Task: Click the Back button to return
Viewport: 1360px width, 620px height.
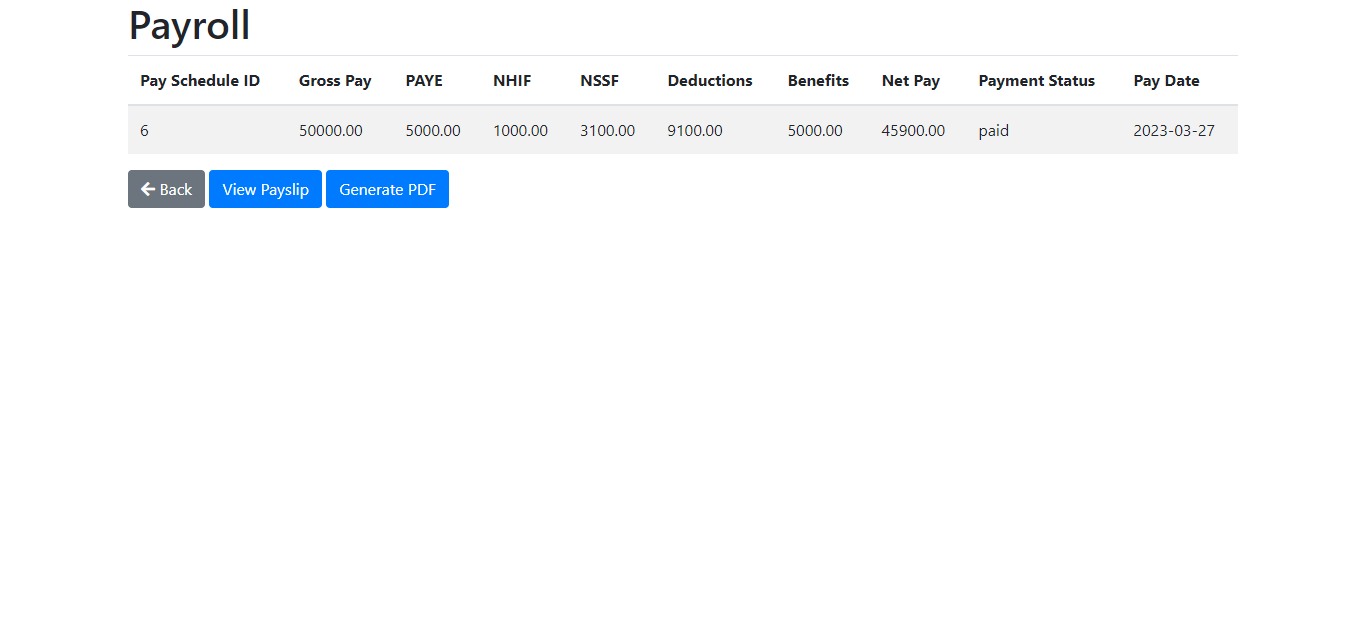Action: tap(166, 189)
